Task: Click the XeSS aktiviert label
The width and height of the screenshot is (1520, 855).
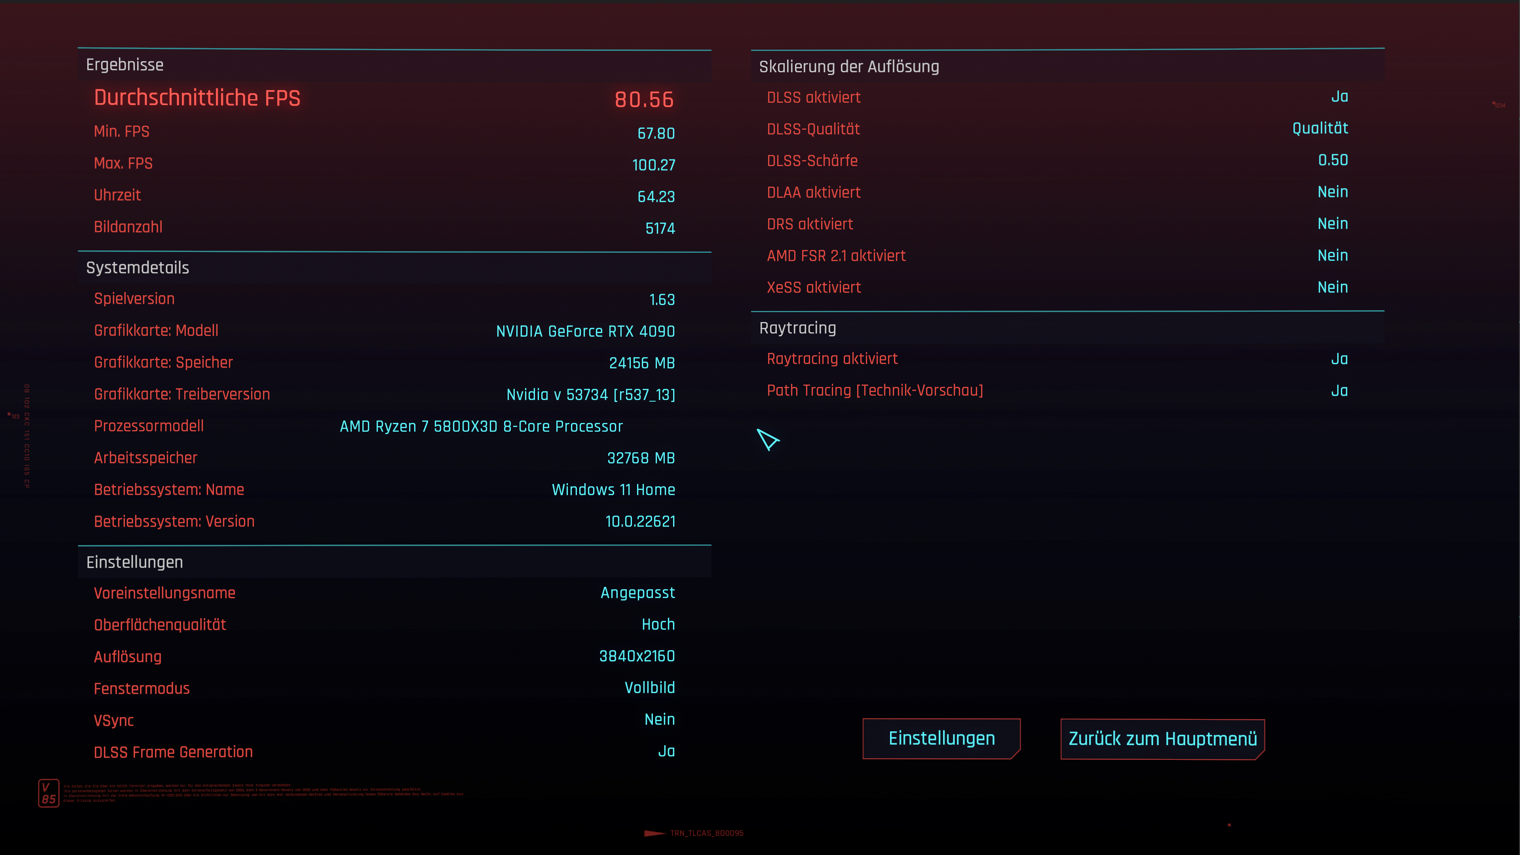Action: (x=814, y=288)
